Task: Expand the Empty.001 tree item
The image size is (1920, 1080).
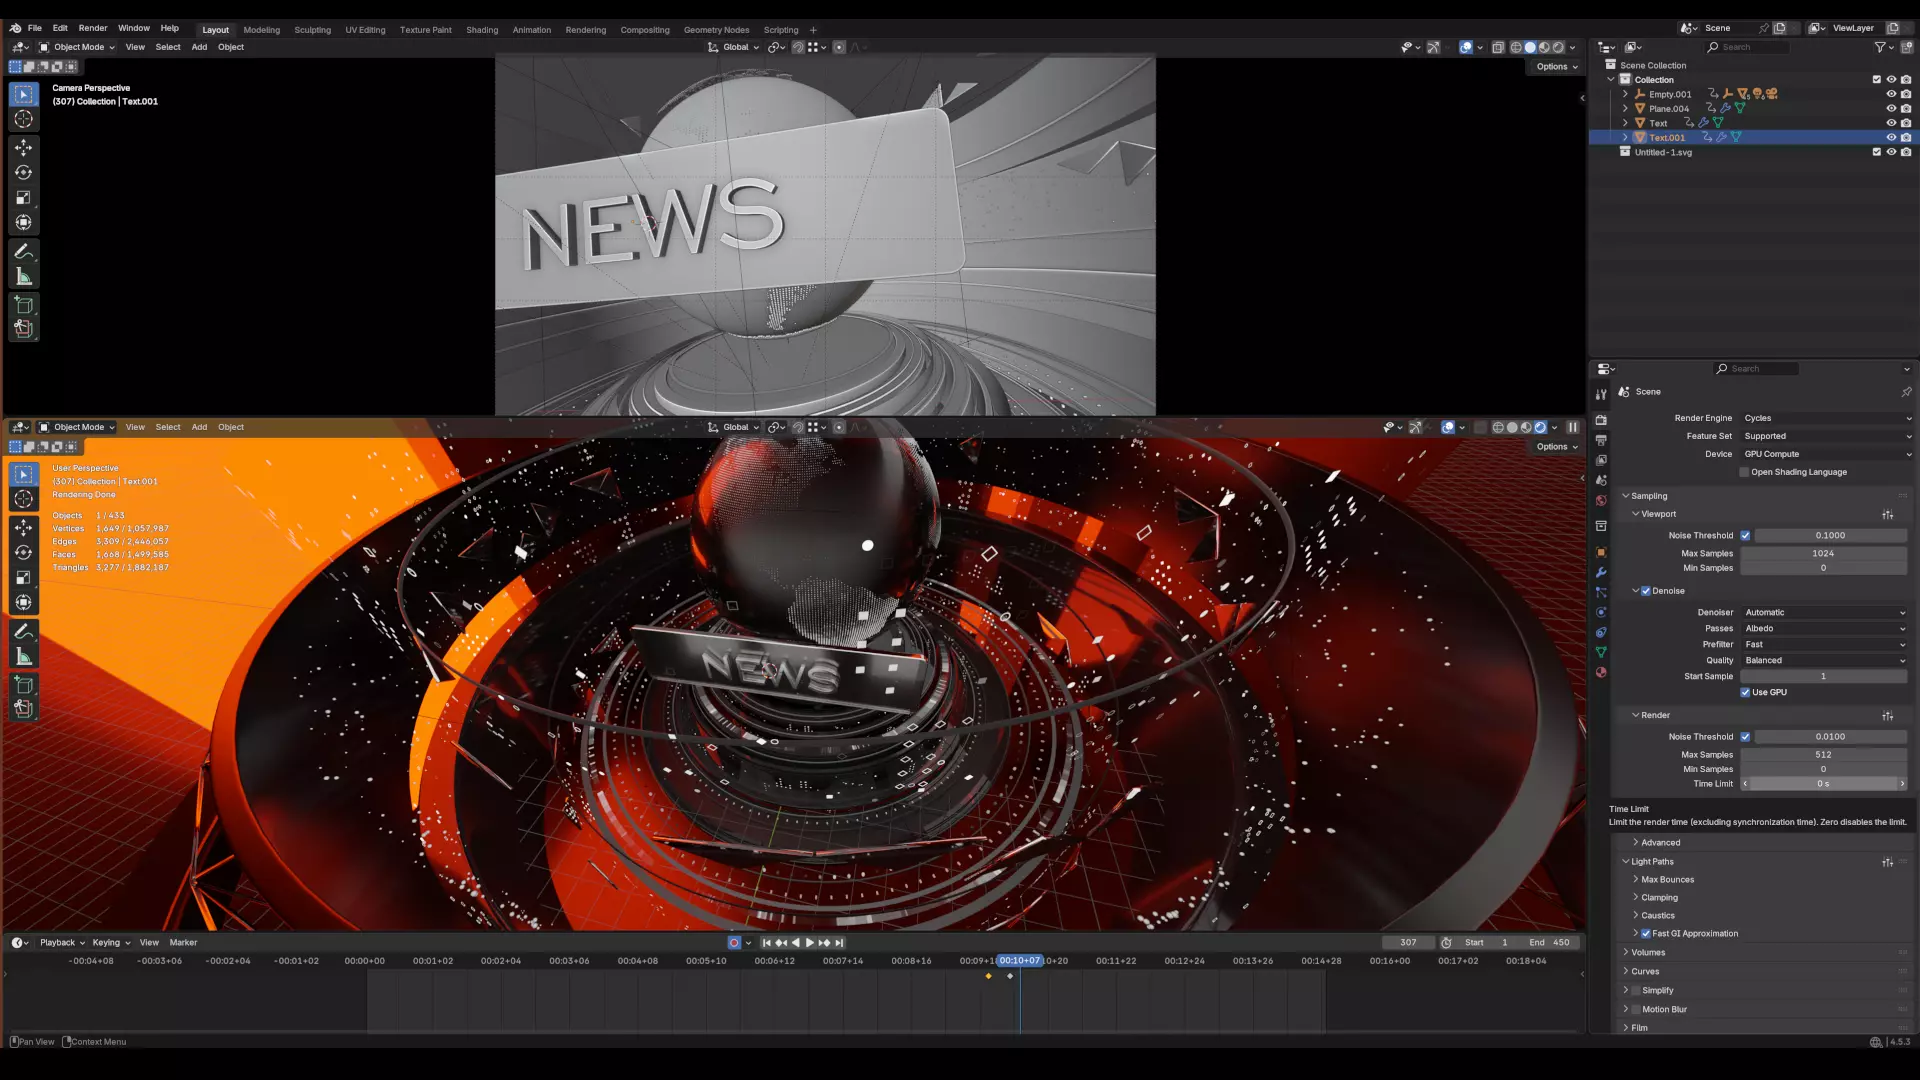Action: [1625, 94]
